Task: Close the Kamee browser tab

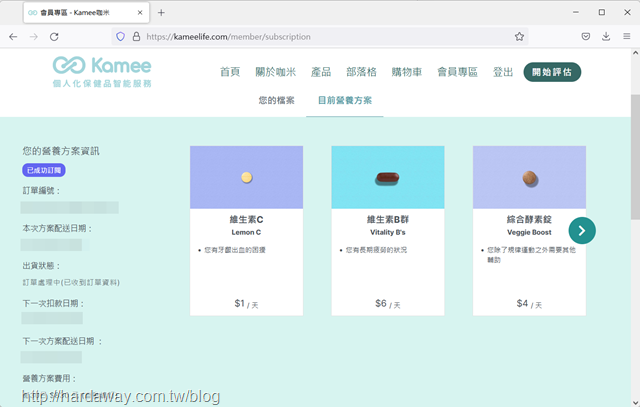Action: pyautogui.click(x=140, y=13)
